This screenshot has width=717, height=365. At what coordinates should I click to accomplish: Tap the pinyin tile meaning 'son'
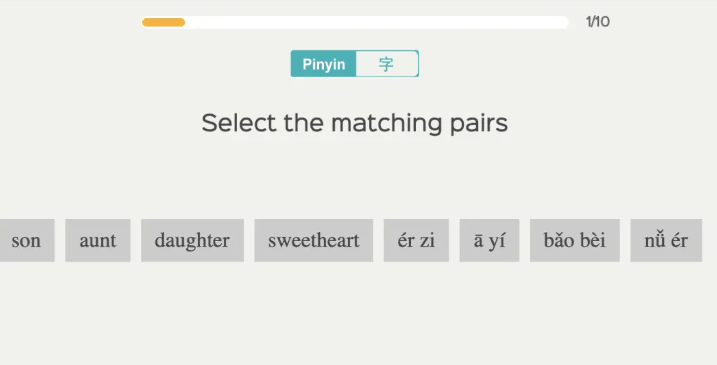click(416, 241)
